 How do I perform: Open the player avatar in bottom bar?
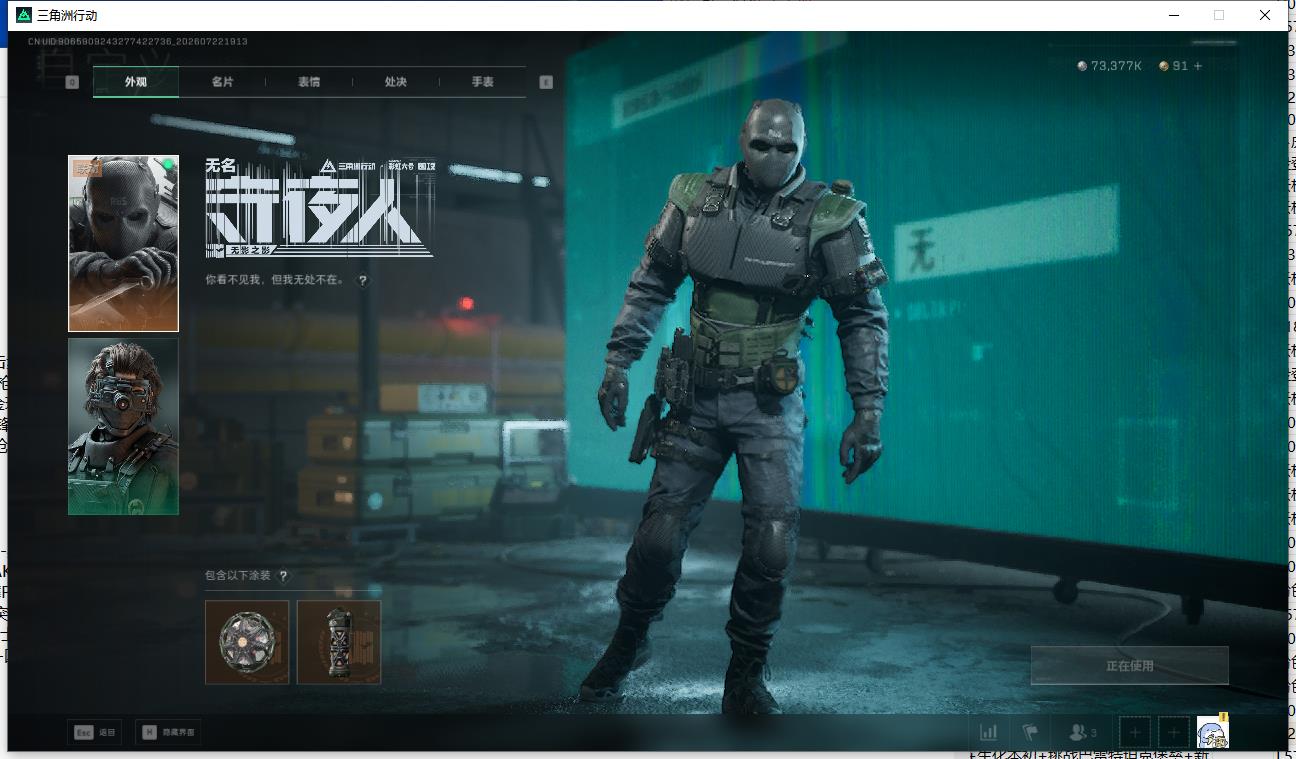(1213, 733)
